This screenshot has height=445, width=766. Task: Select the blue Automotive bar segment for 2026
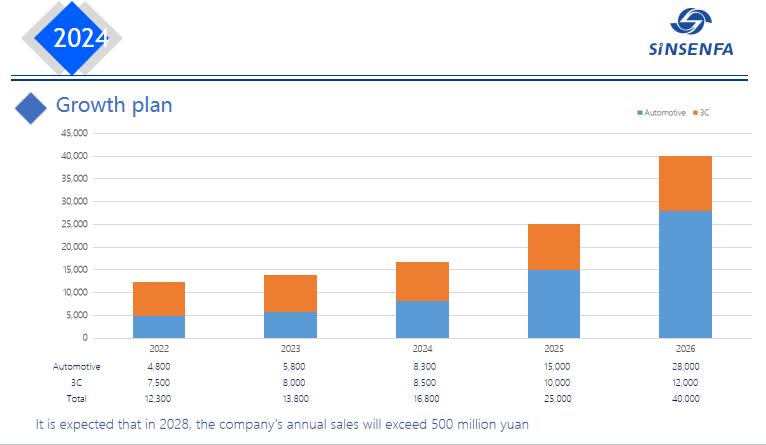pyautogui.click(x=685, y=274)
